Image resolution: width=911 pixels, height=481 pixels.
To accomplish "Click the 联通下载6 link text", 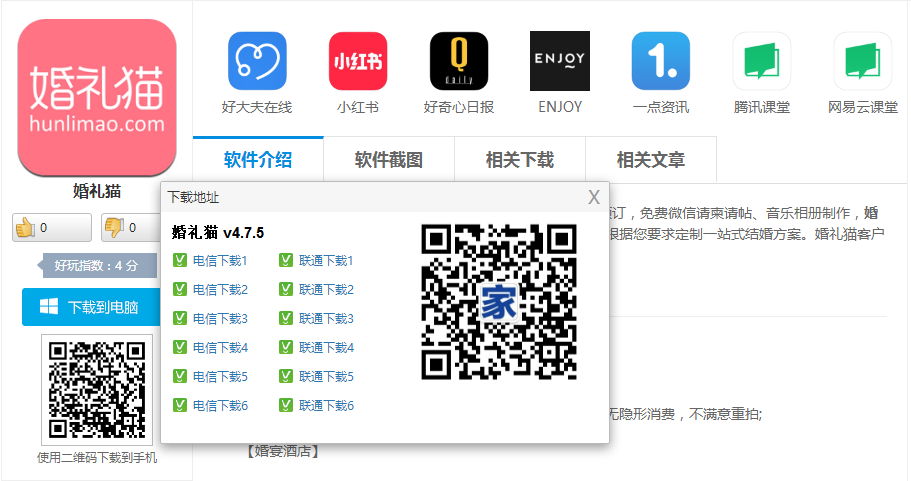I will (326, 406).
